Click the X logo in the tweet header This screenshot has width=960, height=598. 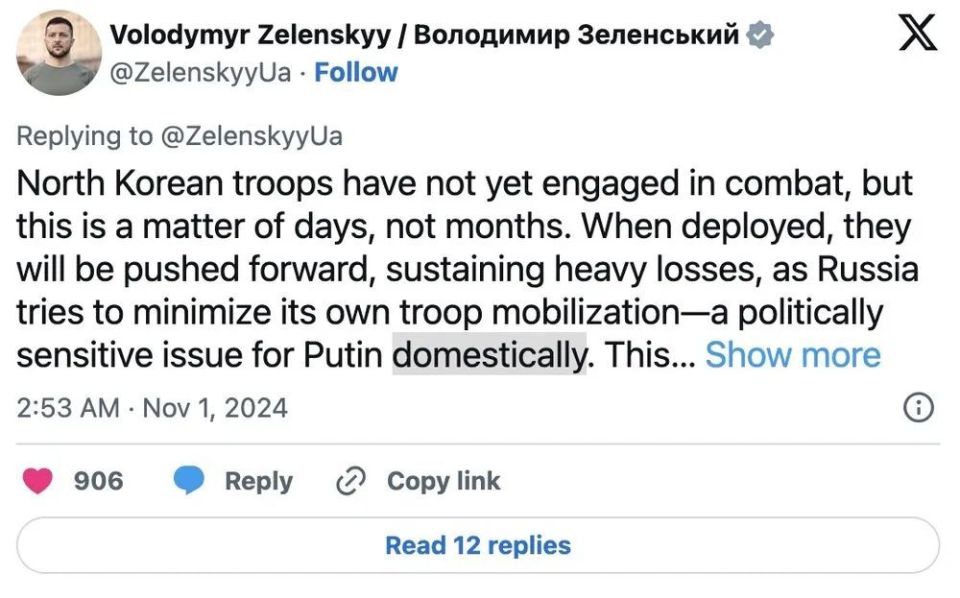917,32
